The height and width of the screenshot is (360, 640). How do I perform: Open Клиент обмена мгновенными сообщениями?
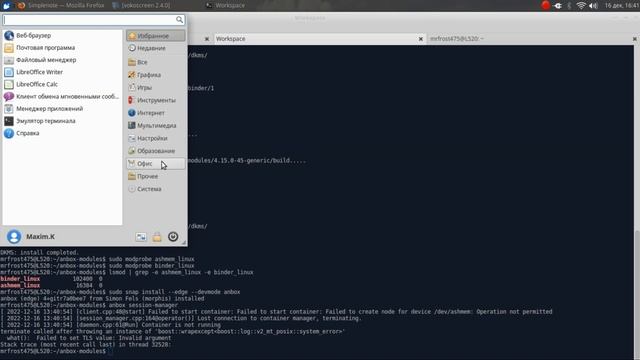(62, 97)
